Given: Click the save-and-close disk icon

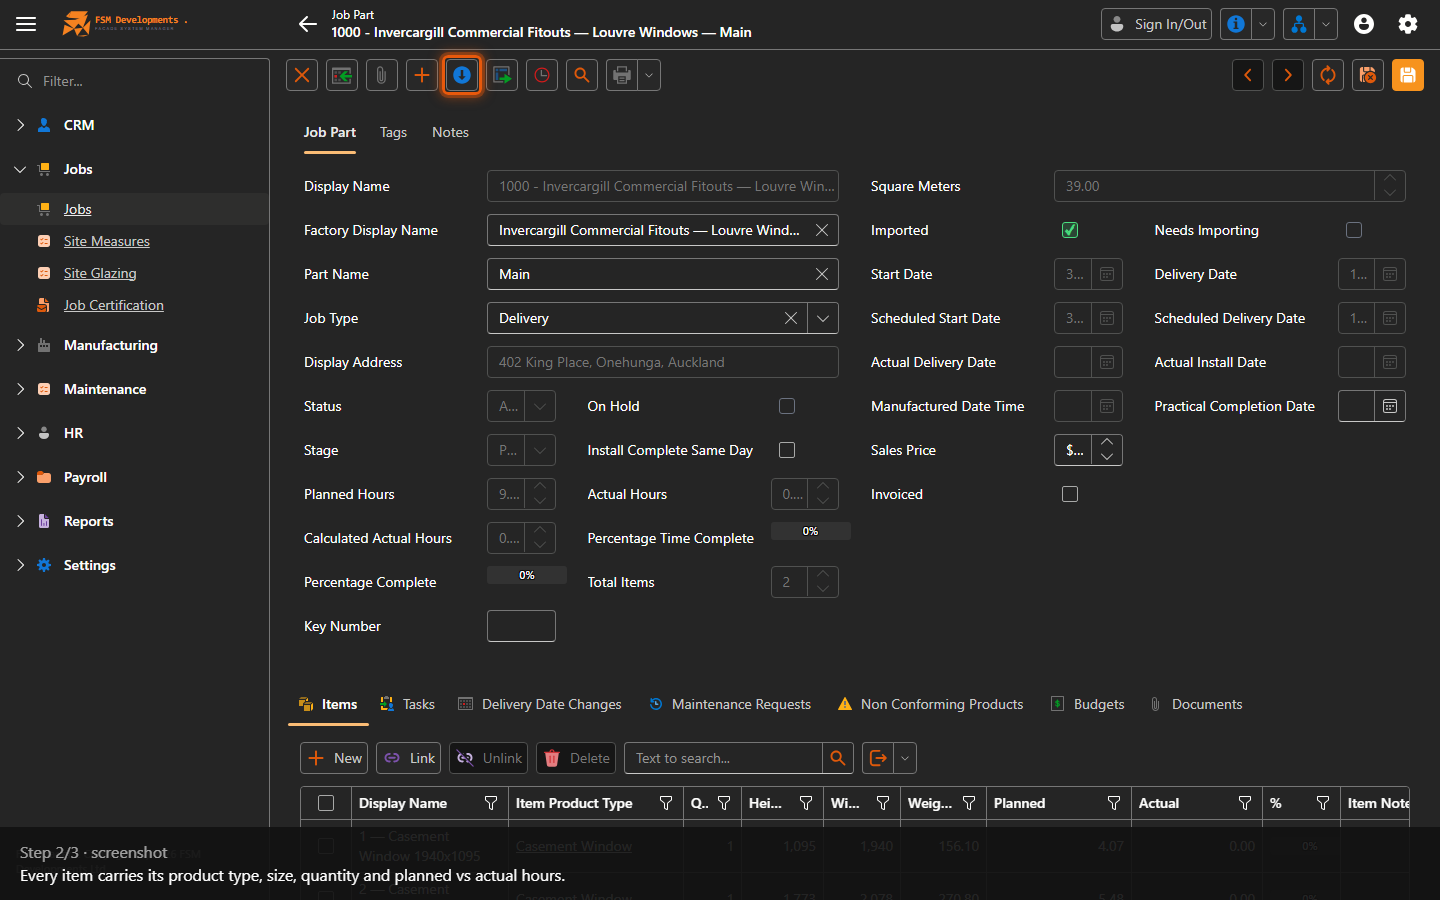Looking at the screenshot, I should tap(1368, 75).
